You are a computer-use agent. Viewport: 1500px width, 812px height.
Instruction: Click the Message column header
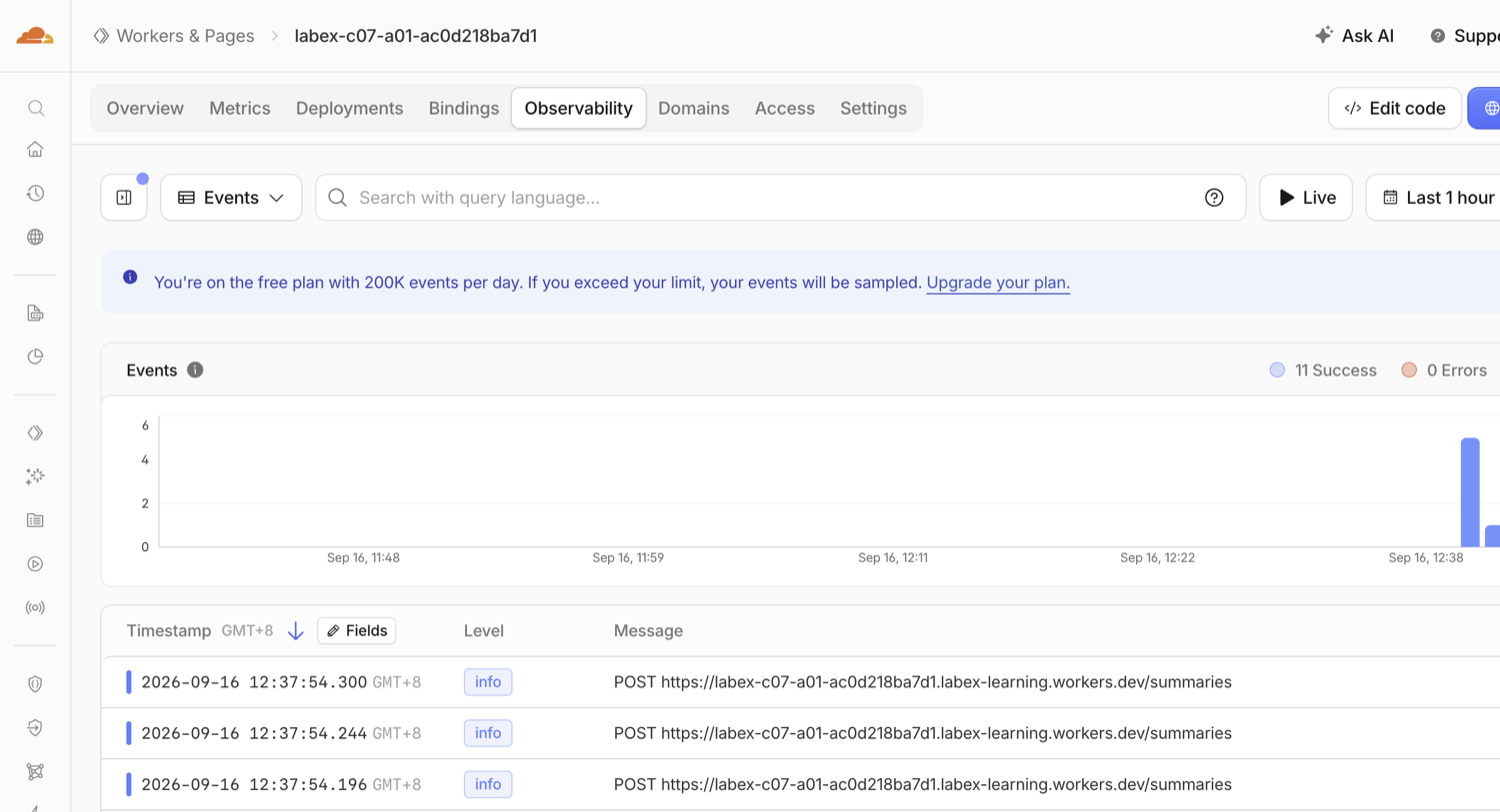pyautogui.click(x=648, y=631)
